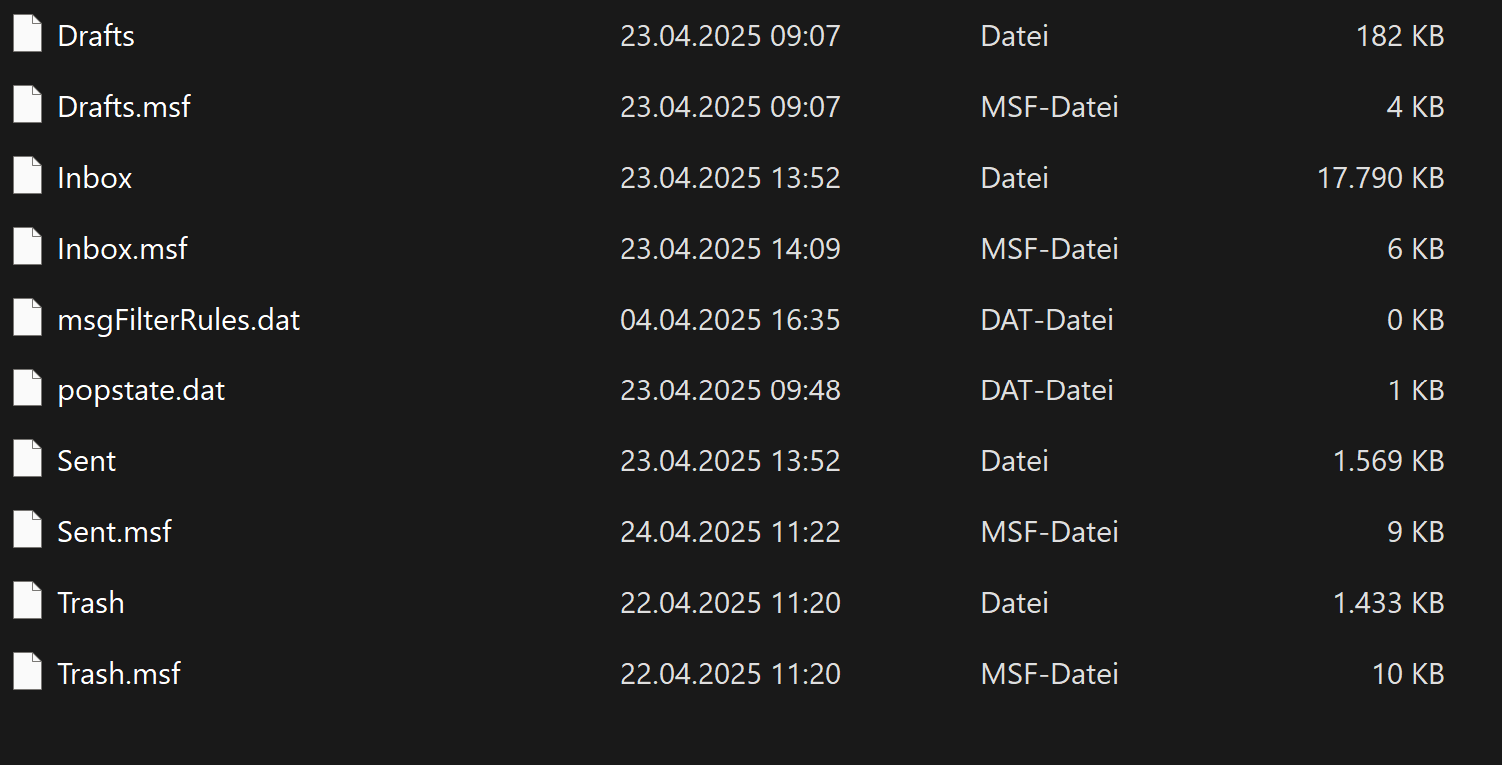Click the DAT-Datei type of popstate.dat

click(1047, 390)
